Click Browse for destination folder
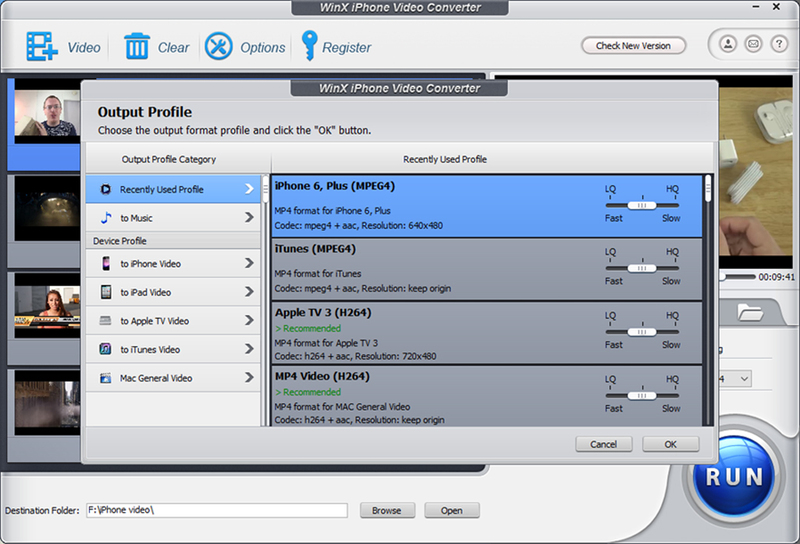The height and width of the screenshot is (544, 800). (x=387, y=510)
